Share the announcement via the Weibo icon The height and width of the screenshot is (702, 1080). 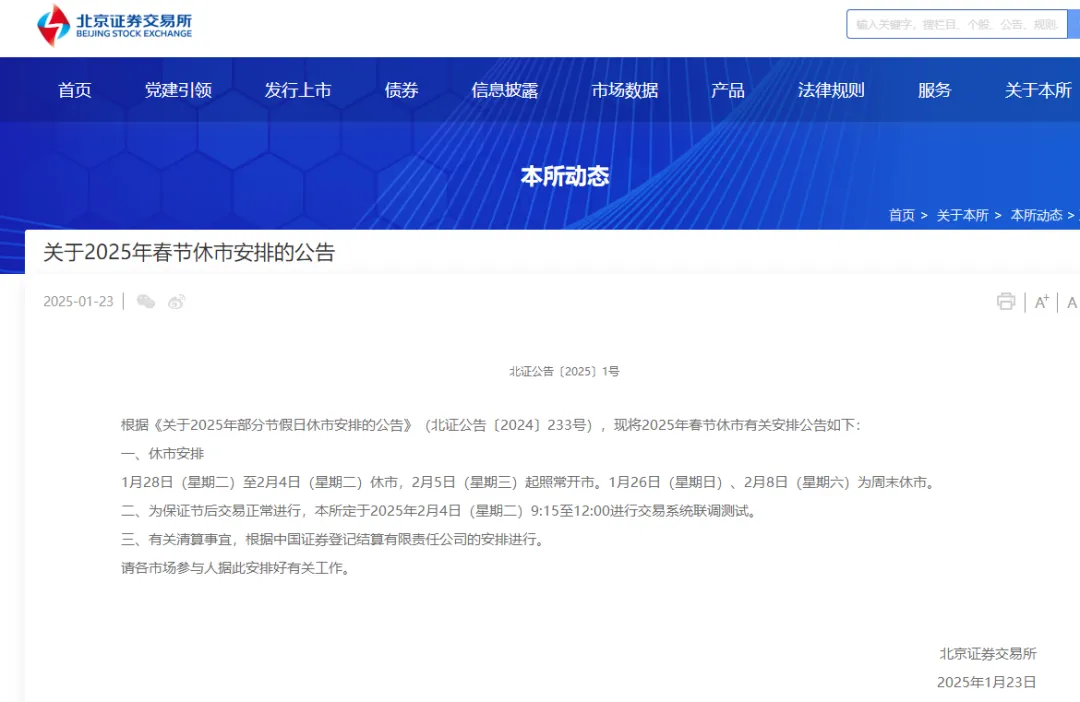(x=177, y=301)
